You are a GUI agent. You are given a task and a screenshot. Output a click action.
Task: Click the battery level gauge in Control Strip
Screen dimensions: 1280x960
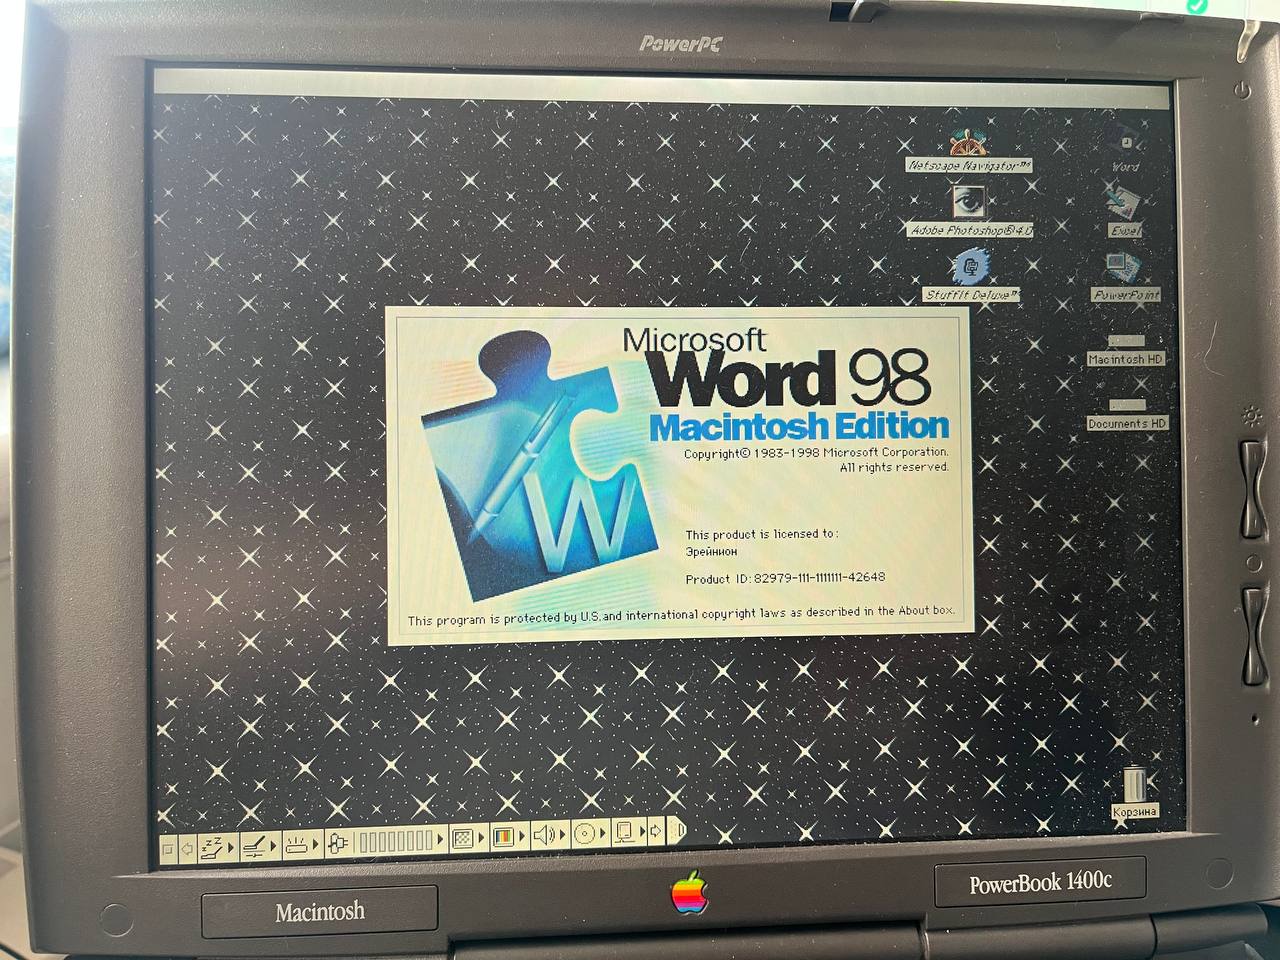(397, 841)
